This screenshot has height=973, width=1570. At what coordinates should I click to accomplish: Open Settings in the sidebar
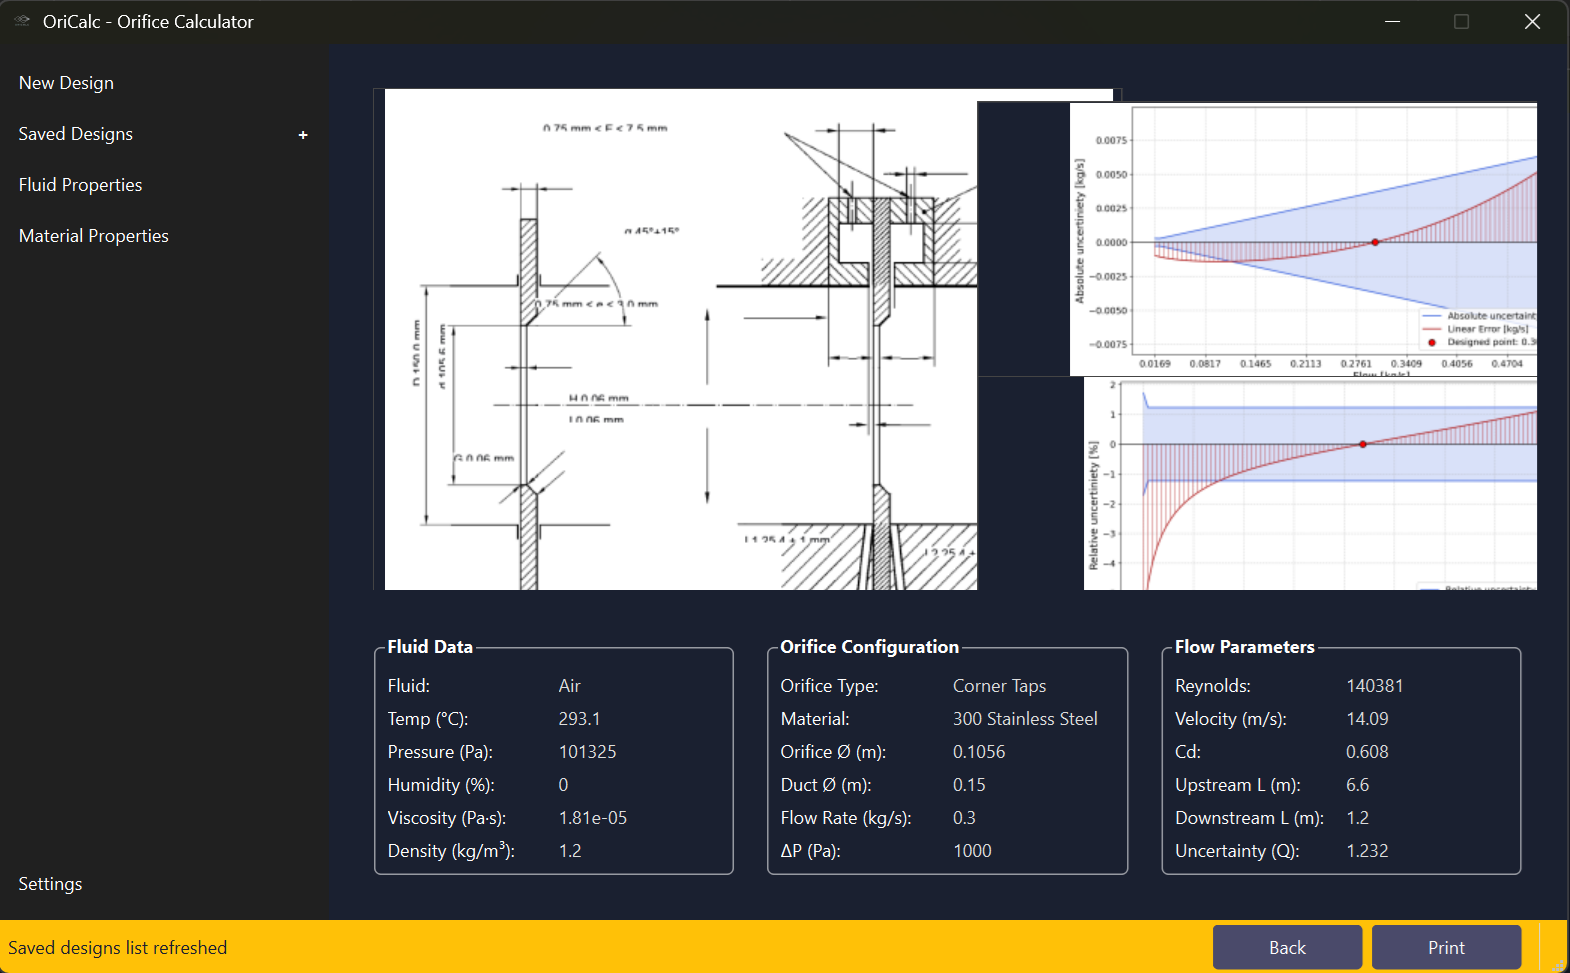[x=50, y=884]
